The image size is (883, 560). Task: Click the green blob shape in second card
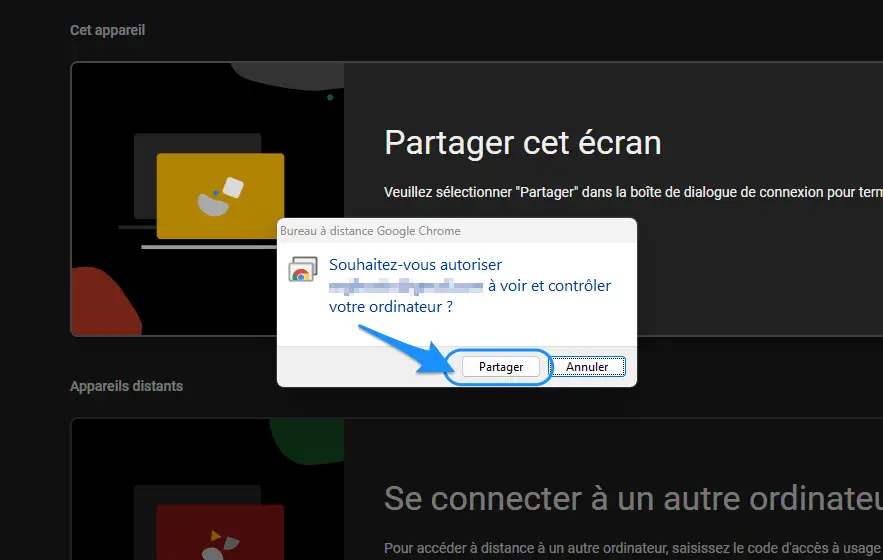tap(307, 441)
